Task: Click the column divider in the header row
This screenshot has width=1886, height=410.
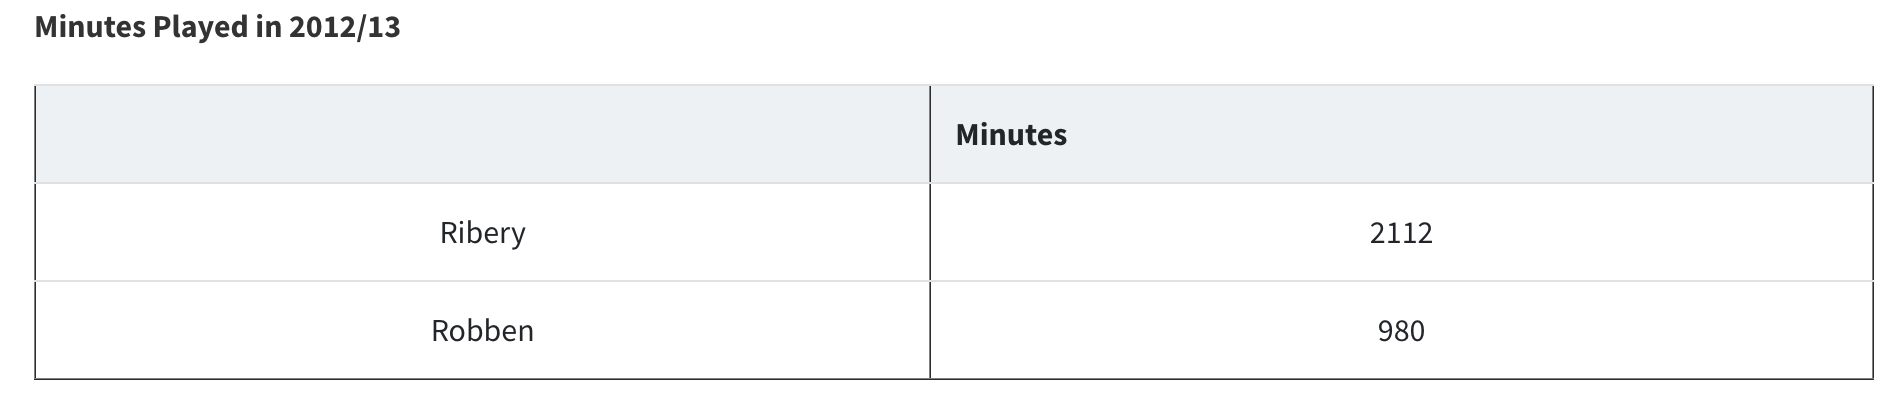Action: pyautogui.click(x=930, y=135)
